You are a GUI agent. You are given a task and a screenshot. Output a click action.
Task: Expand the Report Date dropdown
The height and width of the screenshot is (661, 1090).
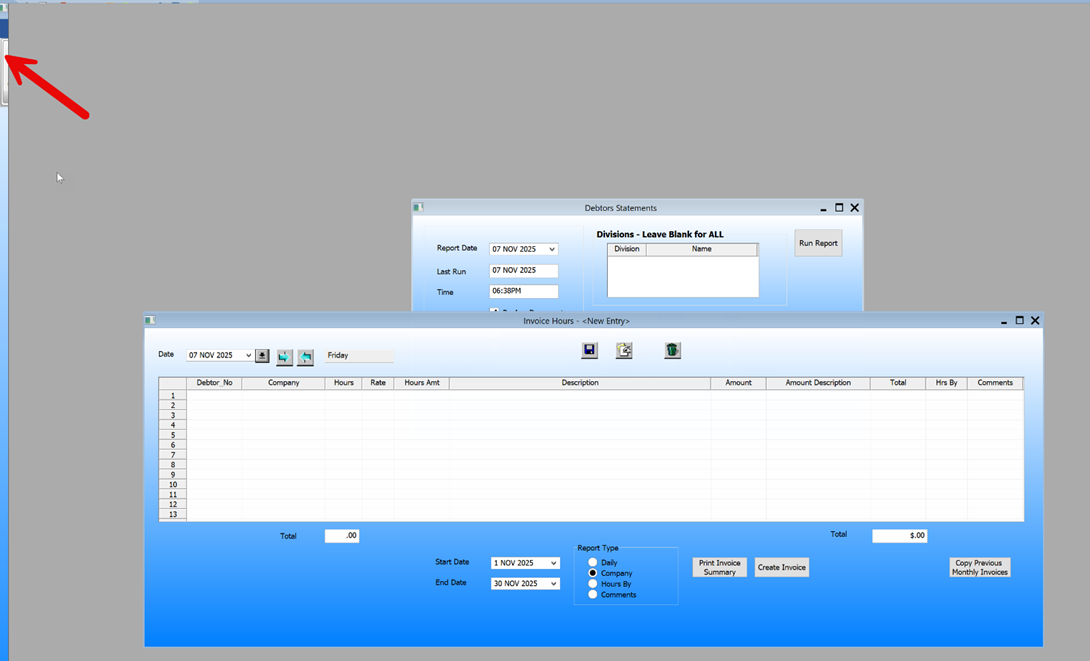(552, 250)
